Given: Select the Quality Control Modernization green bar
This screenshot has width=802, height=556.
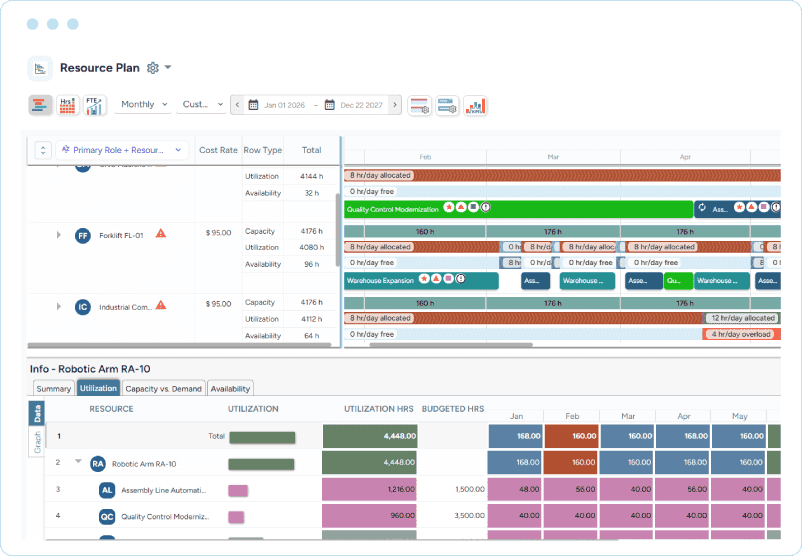Looking at the screenshot, I should coord(519,209).
